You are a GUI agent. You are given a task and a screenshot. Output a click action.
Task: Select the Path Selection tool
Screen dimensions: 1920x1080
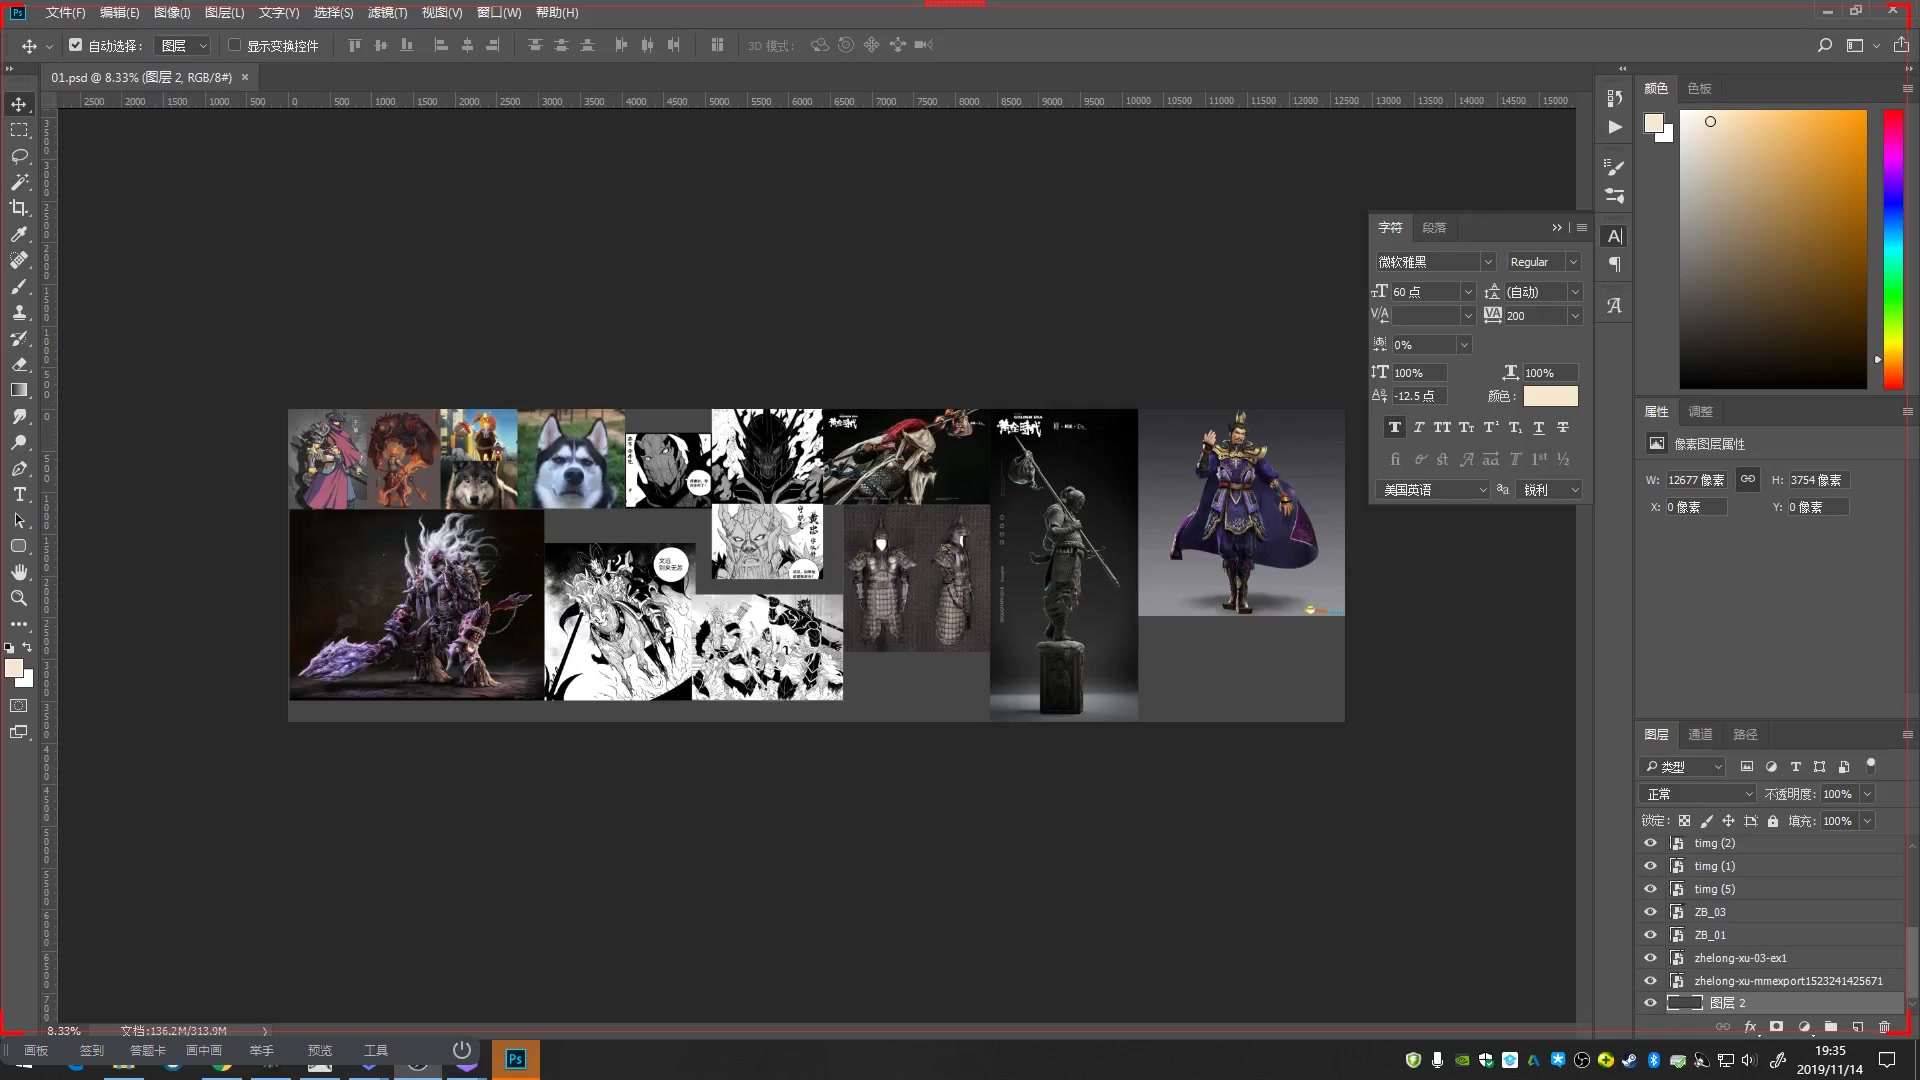click(x=19, y=520)
